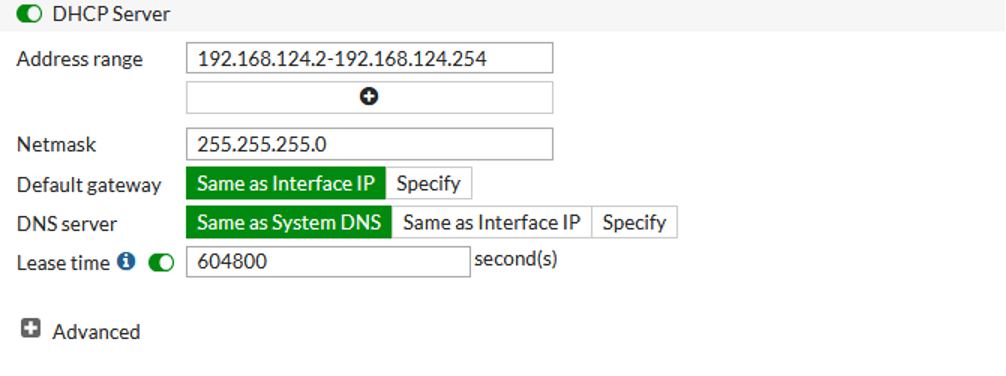Click the second(s) unit label

point(516,259)
